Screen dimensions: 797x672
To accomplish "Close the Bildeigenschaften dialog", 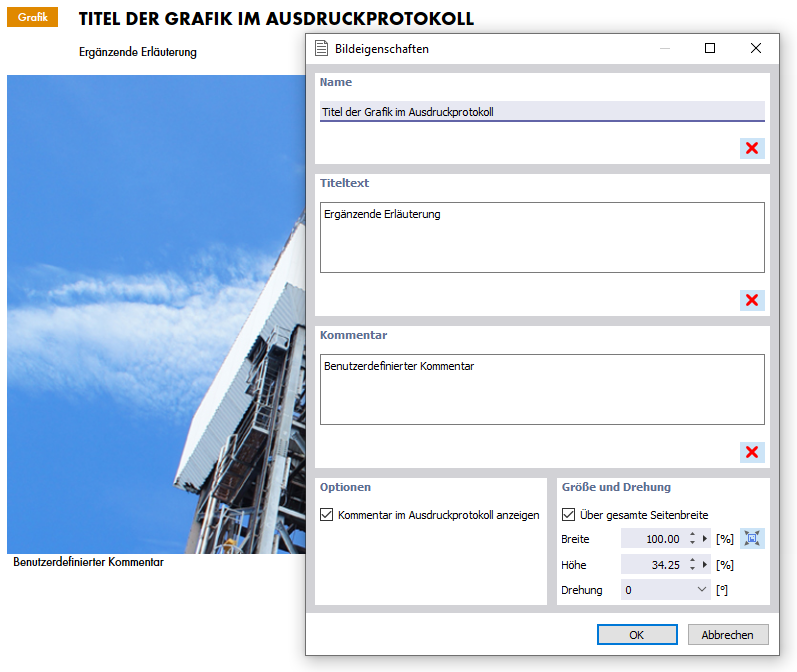I will click(756, 48).
